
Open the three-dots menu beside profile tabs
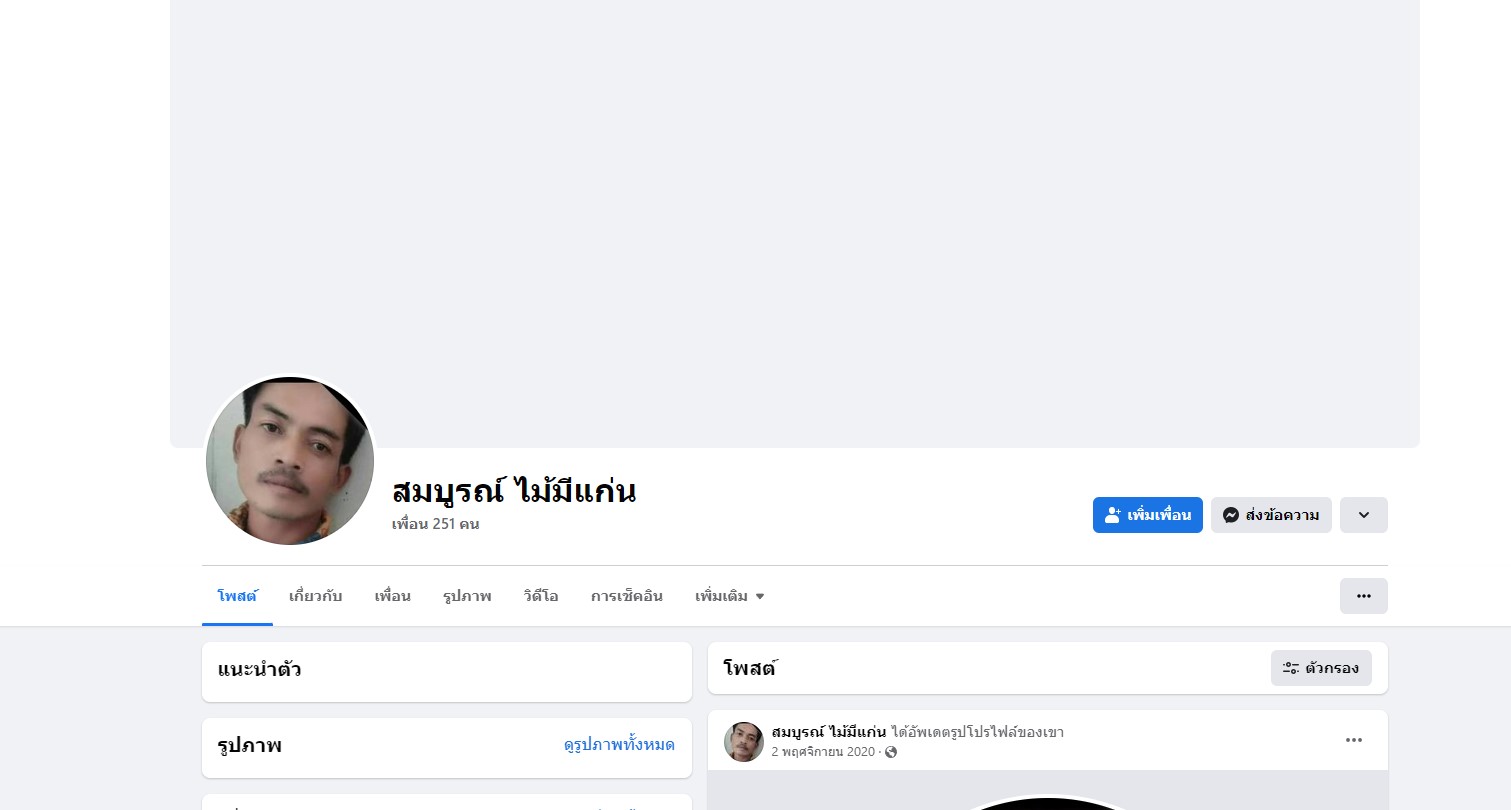point(1364,596)
